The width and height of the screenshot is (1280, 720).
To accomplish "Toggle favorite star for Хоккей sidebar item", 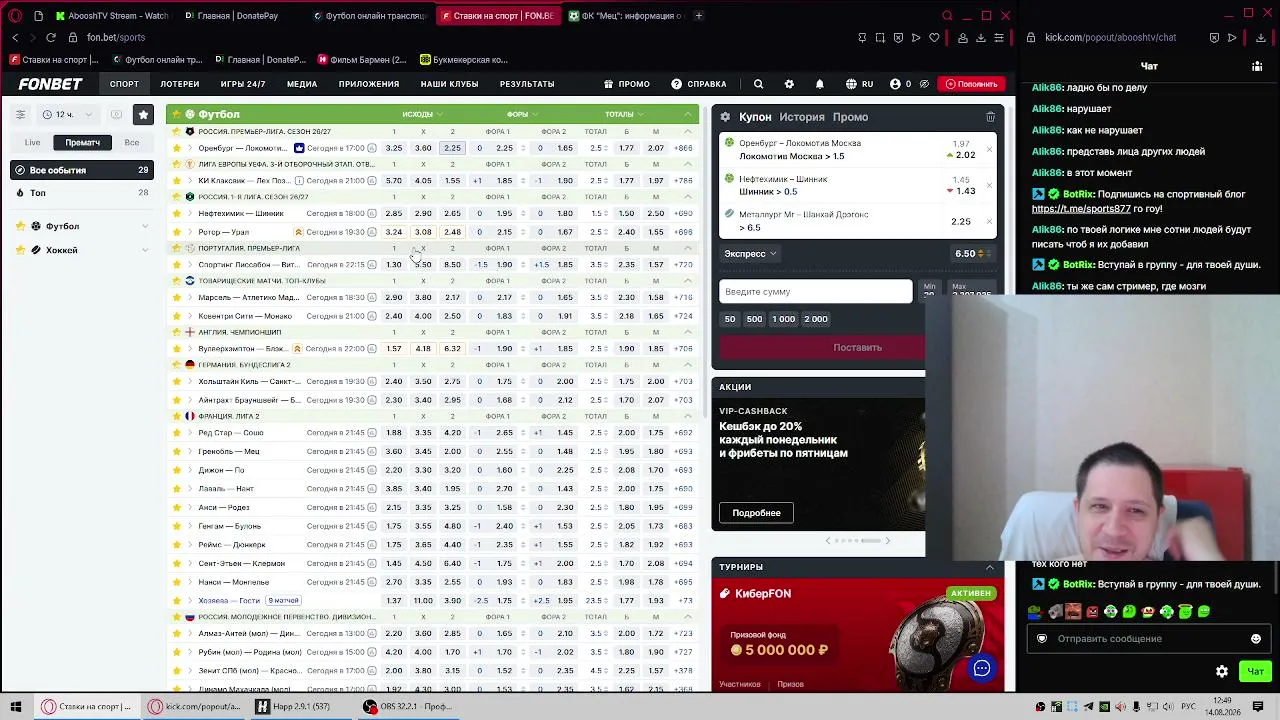I will (21, 250).
